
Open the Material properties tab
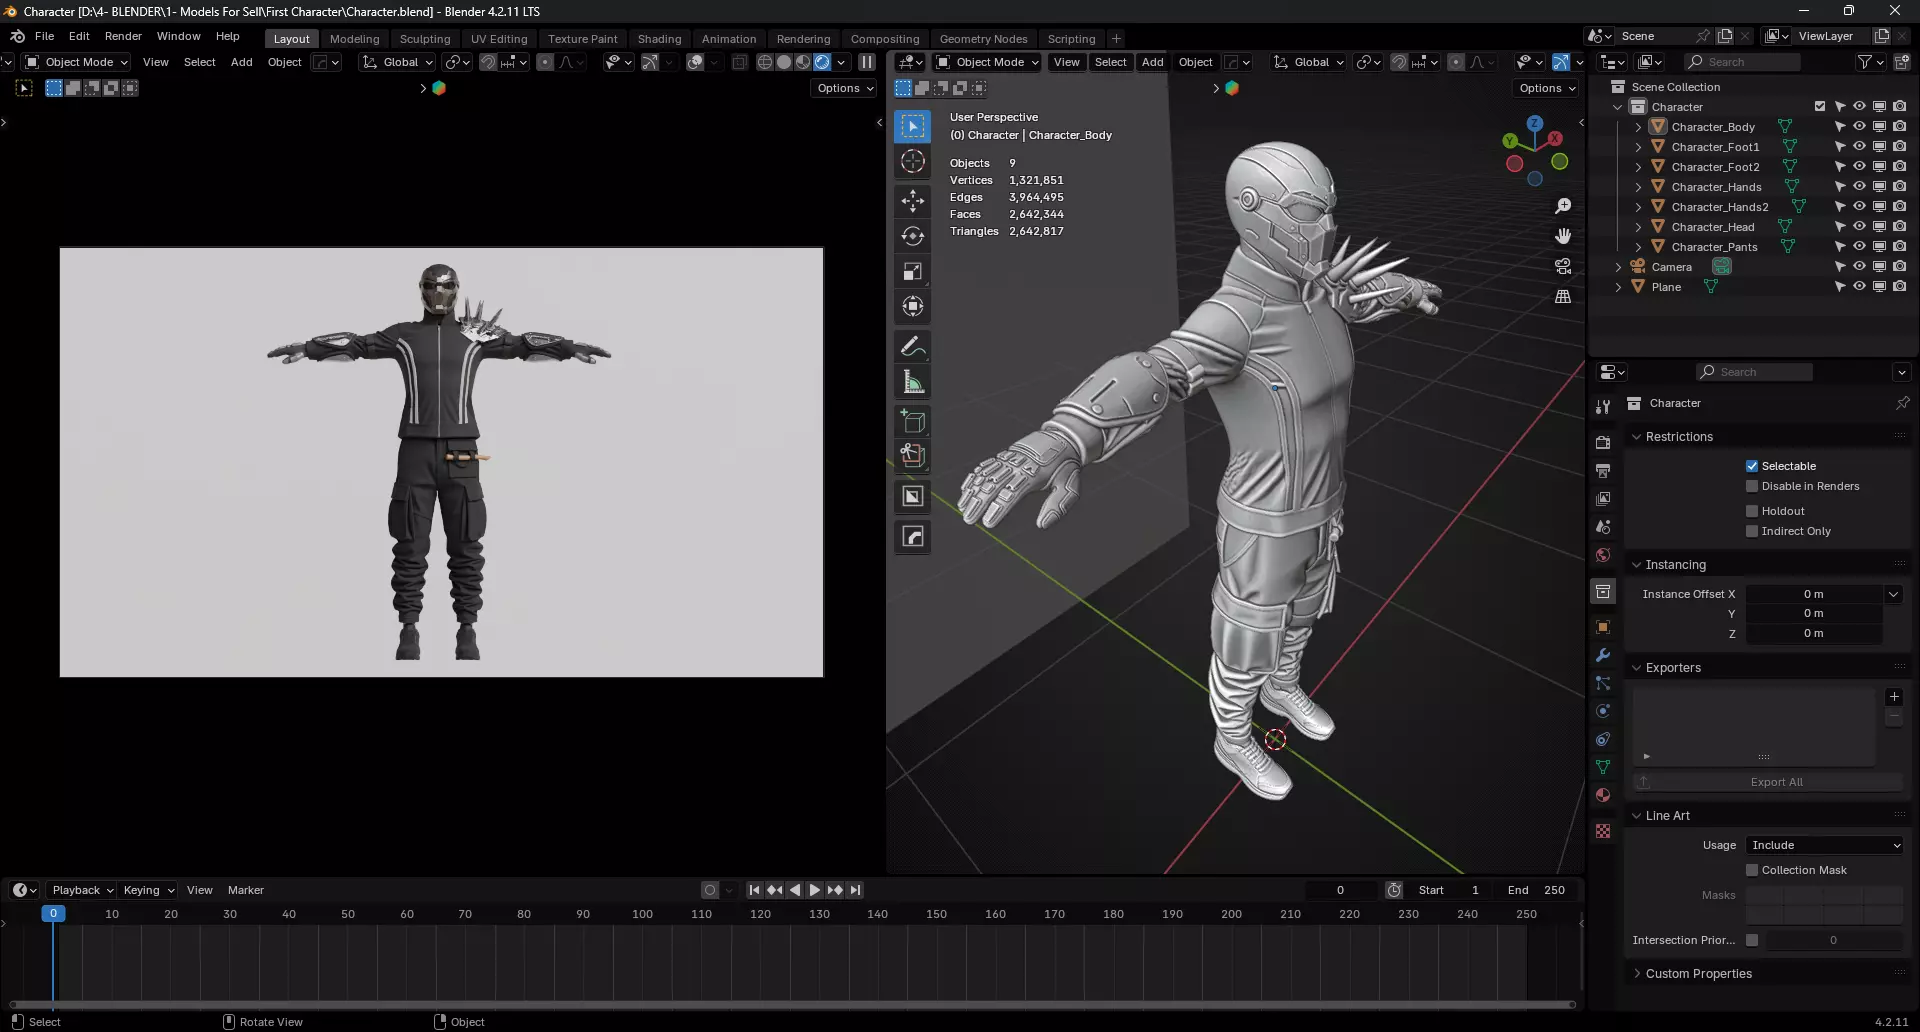pos(1603,795)
